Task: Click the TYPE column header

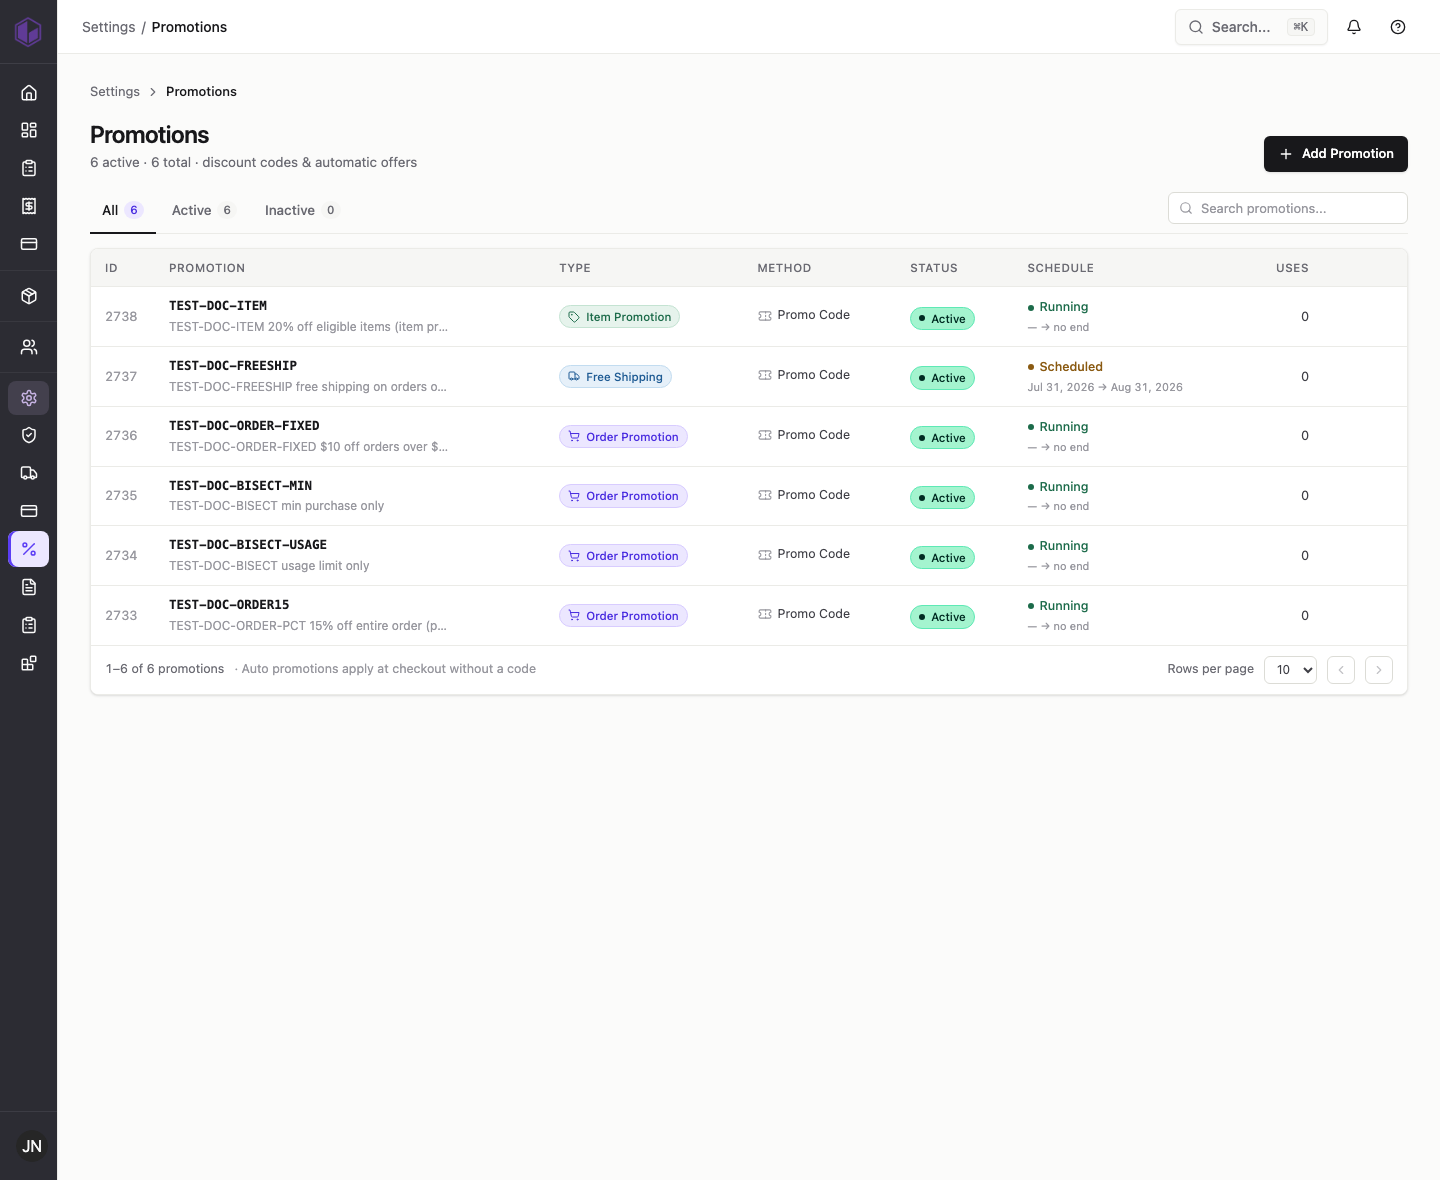Action: [x=575, y=268]
